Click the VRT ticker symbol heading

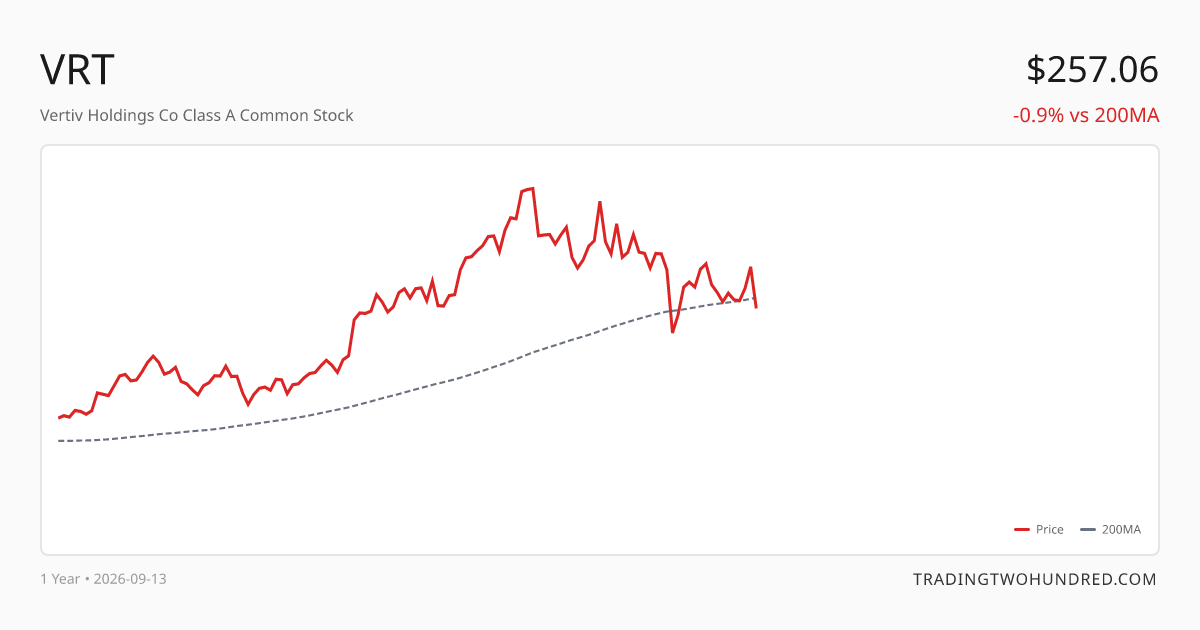click(x=78, y=70)
